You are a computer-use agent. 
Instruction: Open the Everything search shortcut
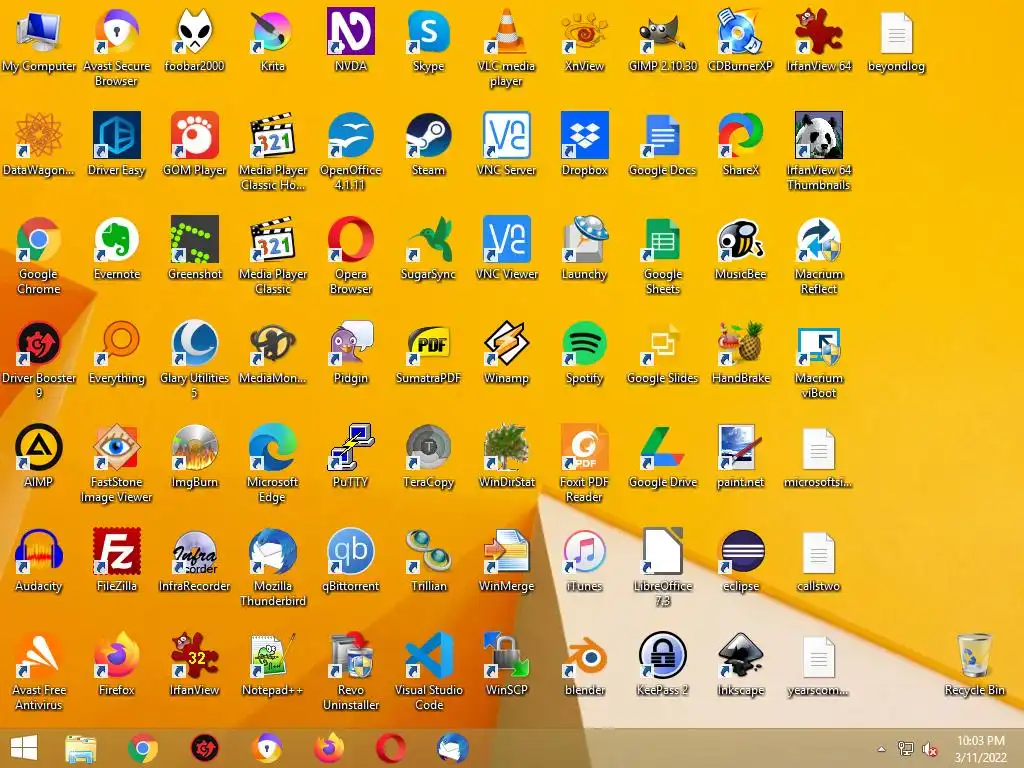pyautogui.click(x=116, y=343)
